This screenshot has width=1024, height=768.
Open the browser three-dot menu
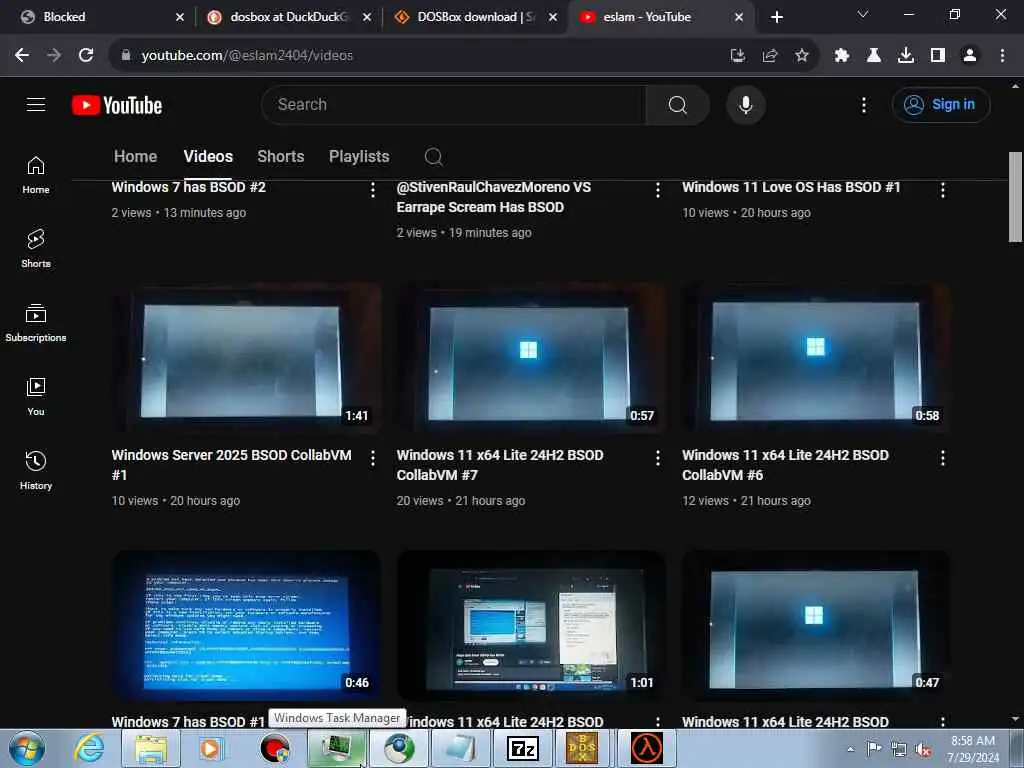(1002, 56)
